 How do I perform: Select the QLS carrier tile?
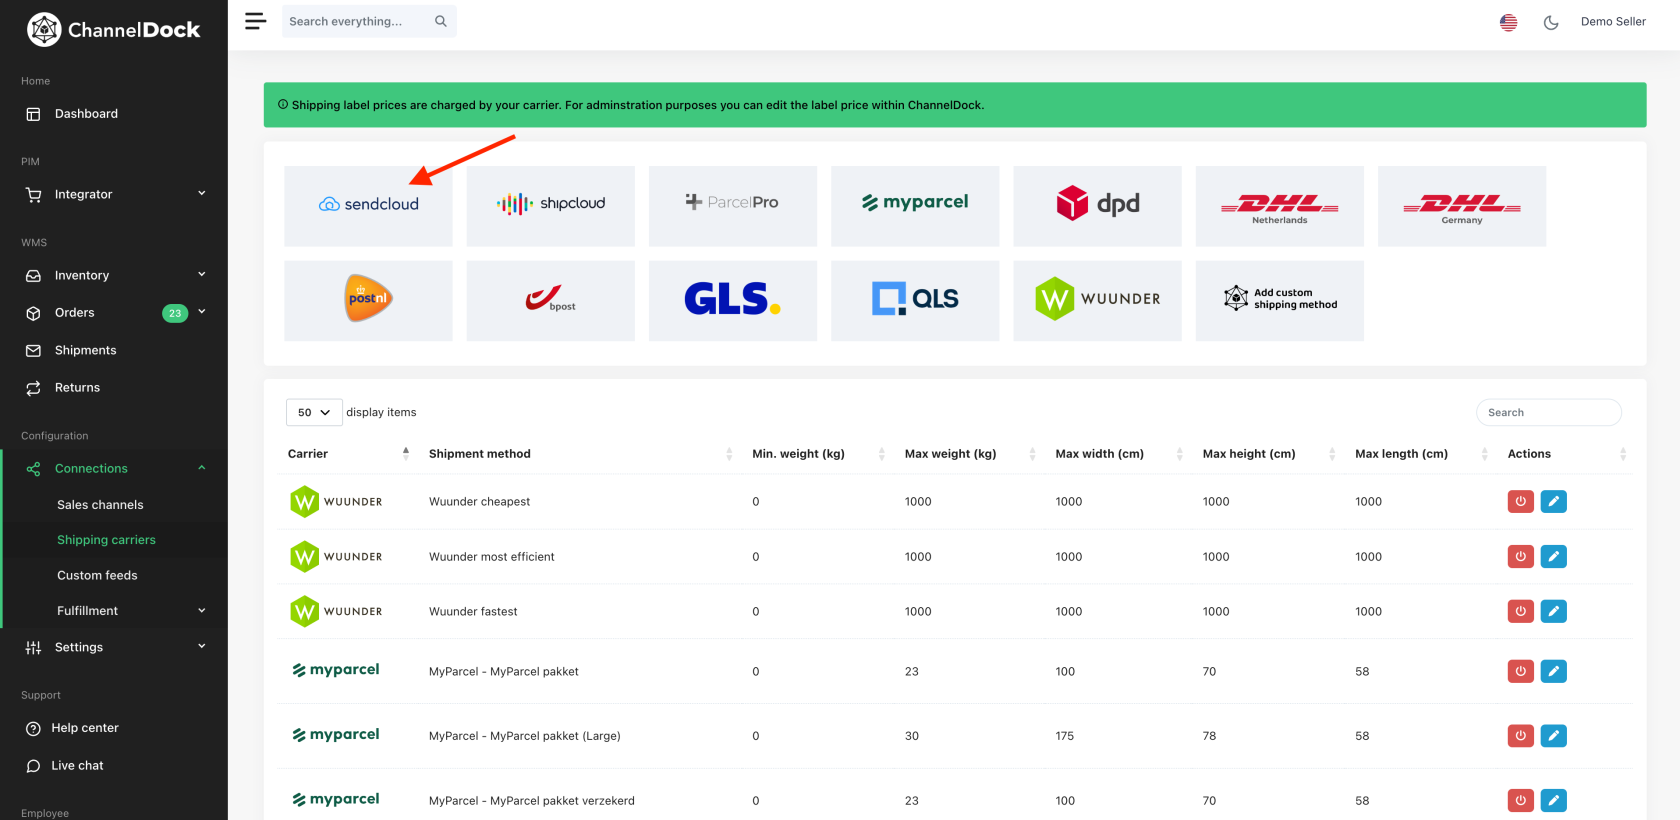[915, 300]
